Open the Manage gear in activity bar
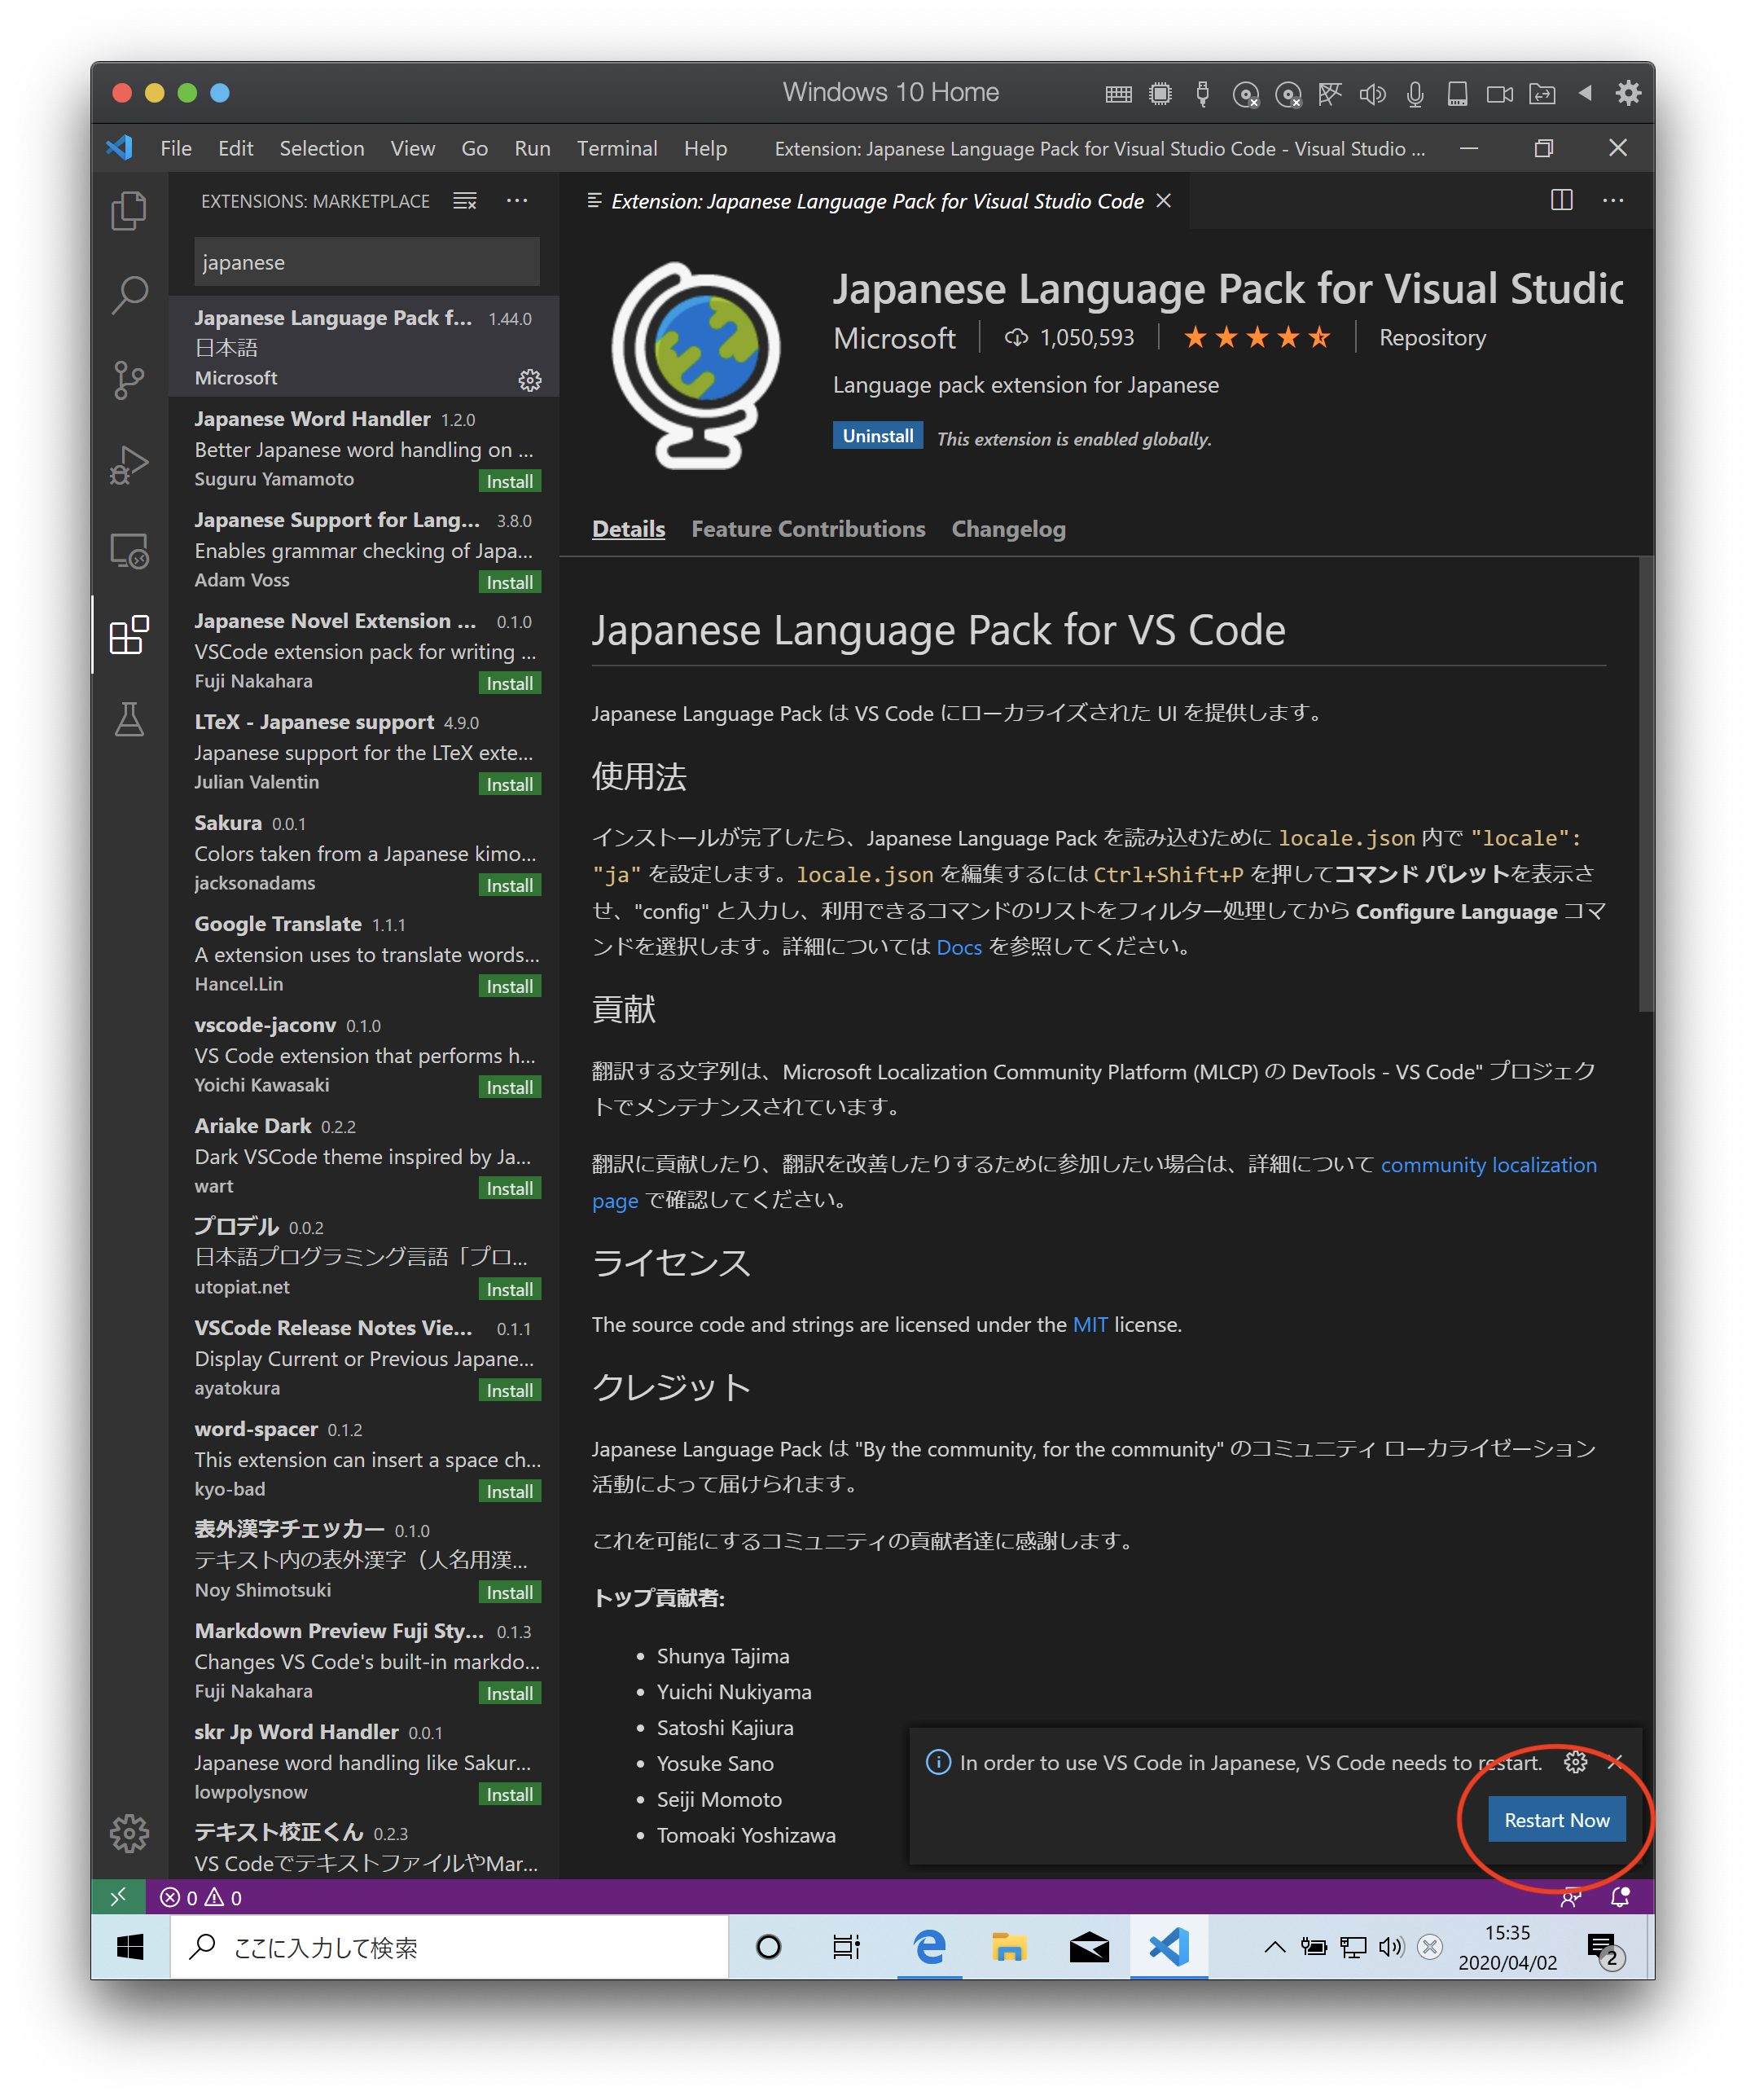 click(x=129, y=1833)
